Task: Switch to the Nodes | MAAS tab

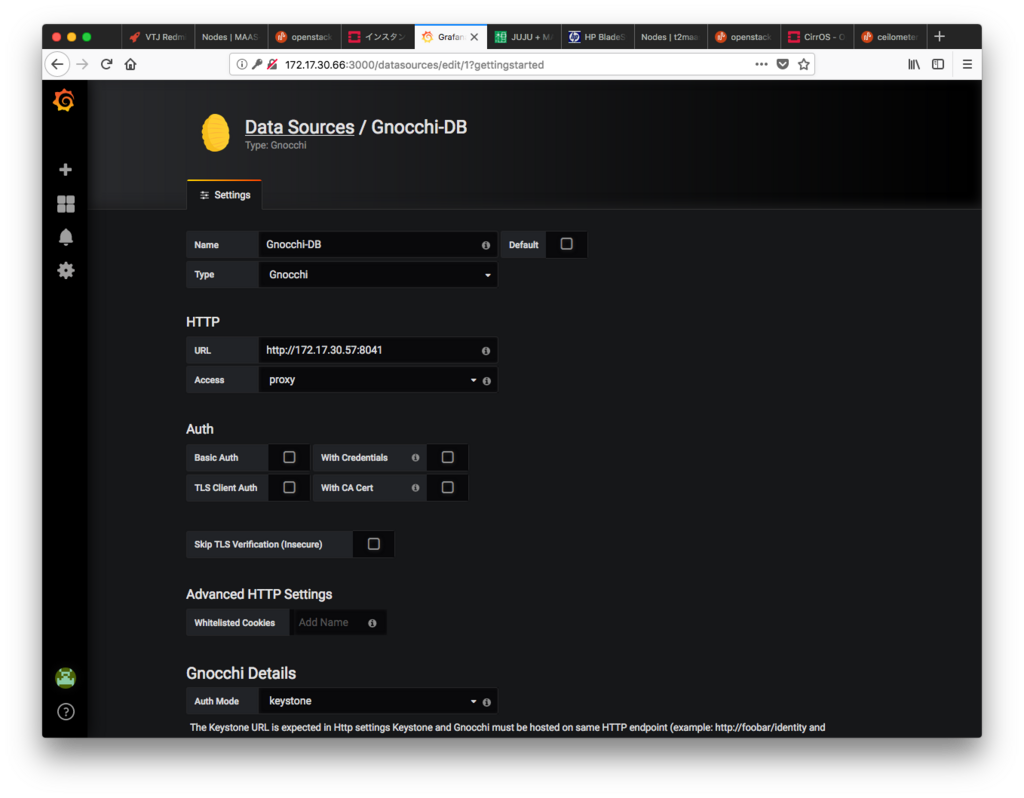Action: 230,37
